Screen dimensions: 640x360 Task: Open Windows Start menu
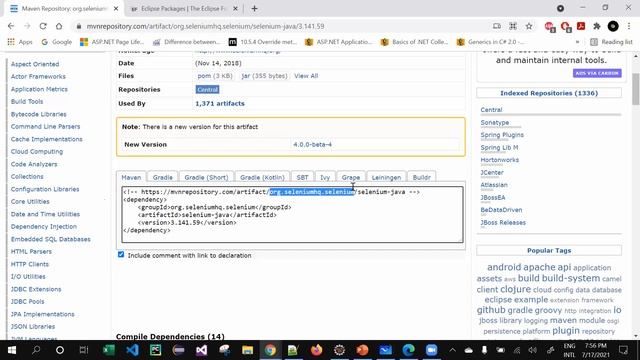click(x=12, y=350)
